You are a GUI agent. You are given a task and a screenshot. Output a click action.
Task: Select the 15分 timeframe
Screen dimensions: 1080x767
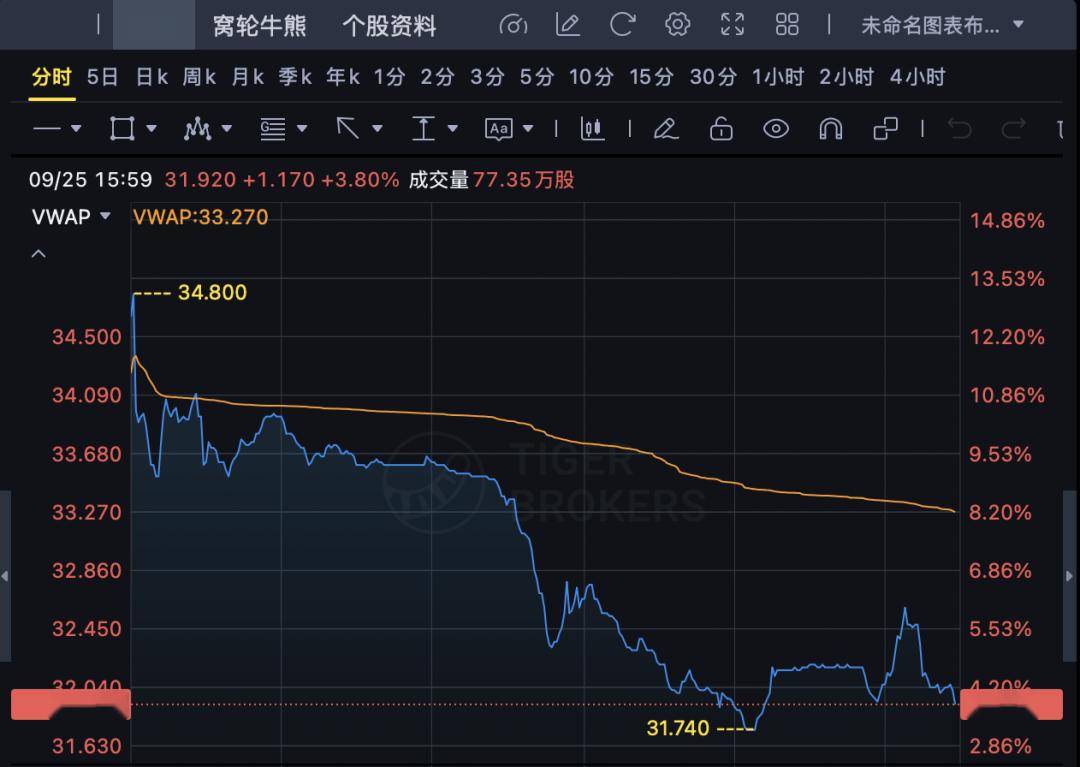coord(651,77)
